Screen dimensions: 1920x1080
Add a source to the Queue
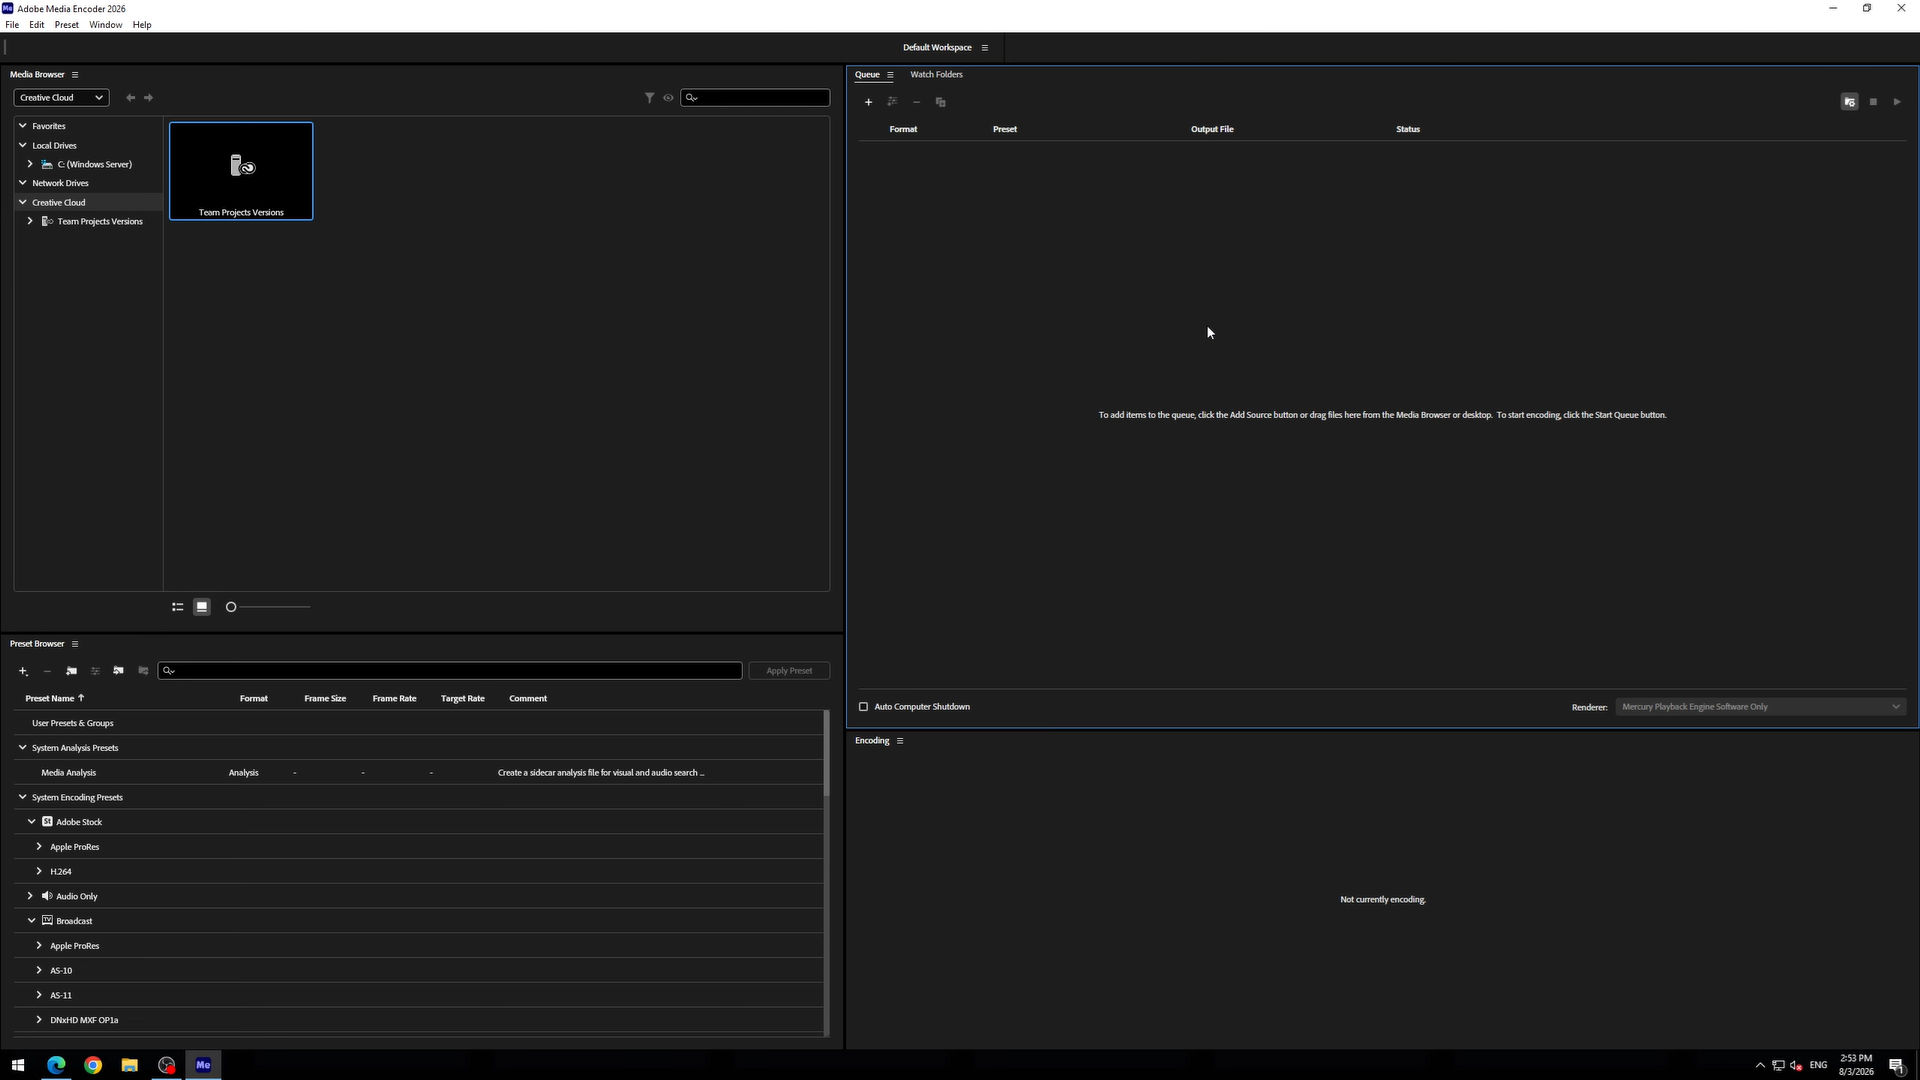[x=868, y=102]
